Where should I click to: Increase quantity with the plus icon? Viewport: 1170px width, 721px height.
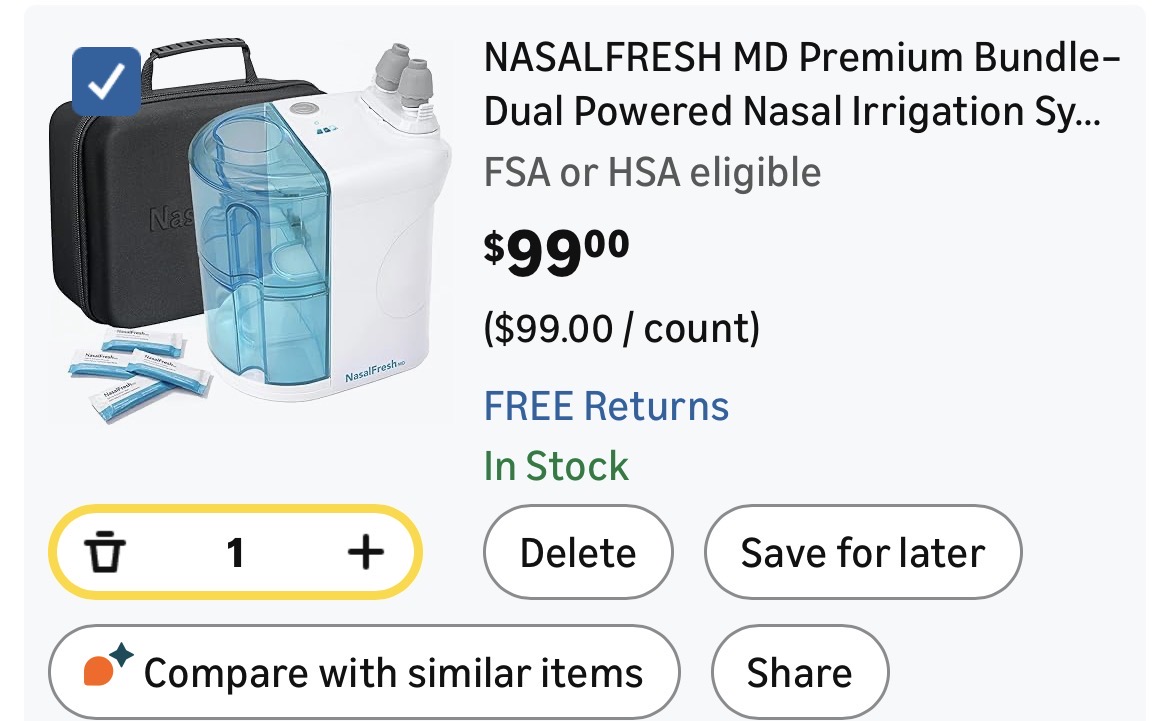point(365,552)
